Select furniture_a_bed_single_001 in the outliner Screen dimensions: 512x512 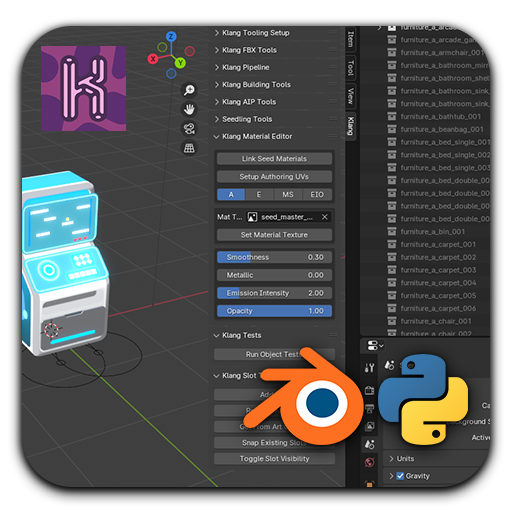click(445, 142)
